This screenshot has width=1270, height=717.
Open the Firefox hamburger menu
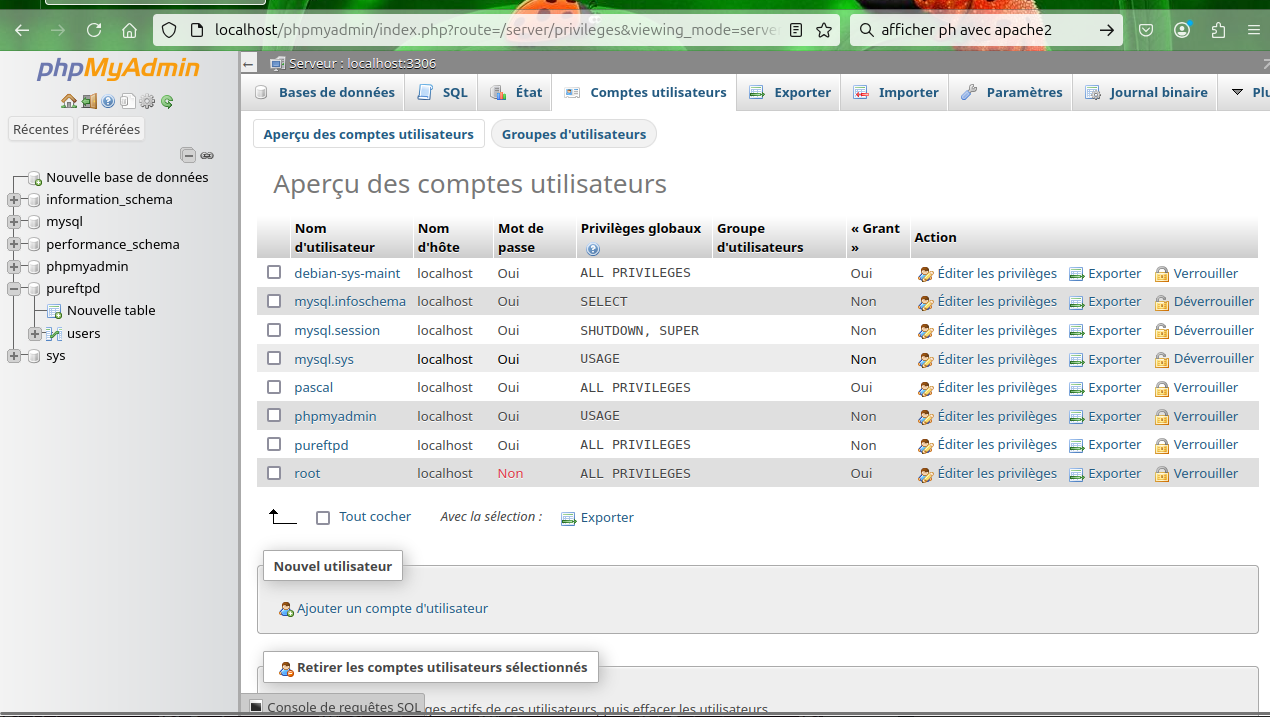pos(1253,30)
